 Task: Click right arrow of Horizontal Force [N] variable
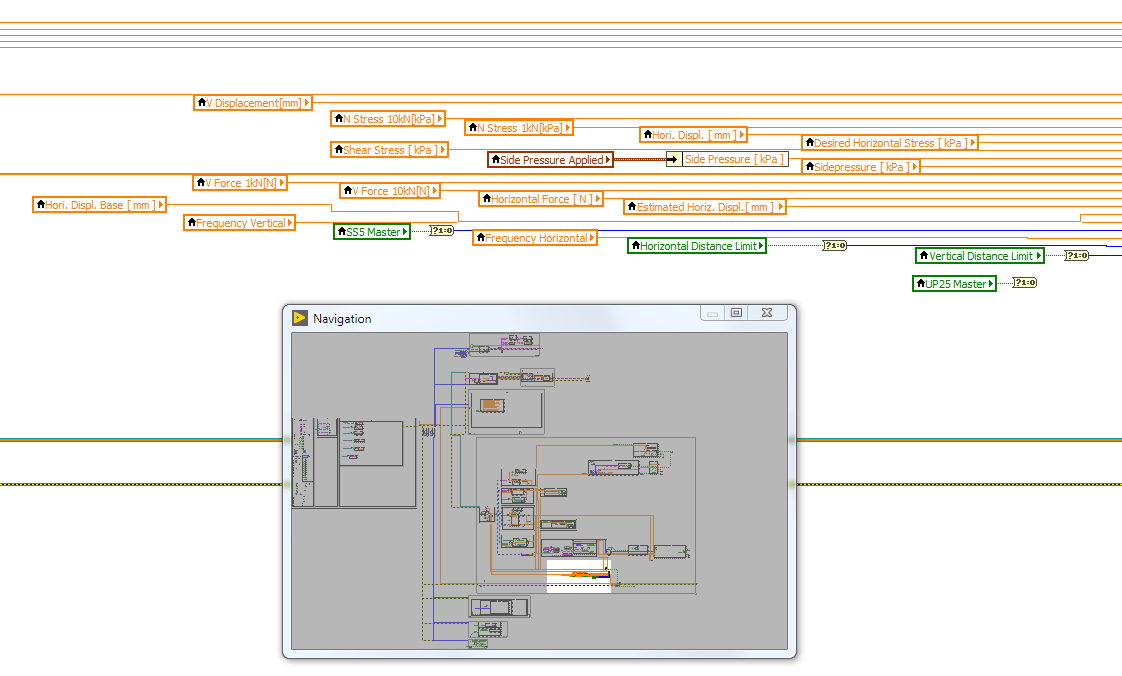tap(598, 199)
